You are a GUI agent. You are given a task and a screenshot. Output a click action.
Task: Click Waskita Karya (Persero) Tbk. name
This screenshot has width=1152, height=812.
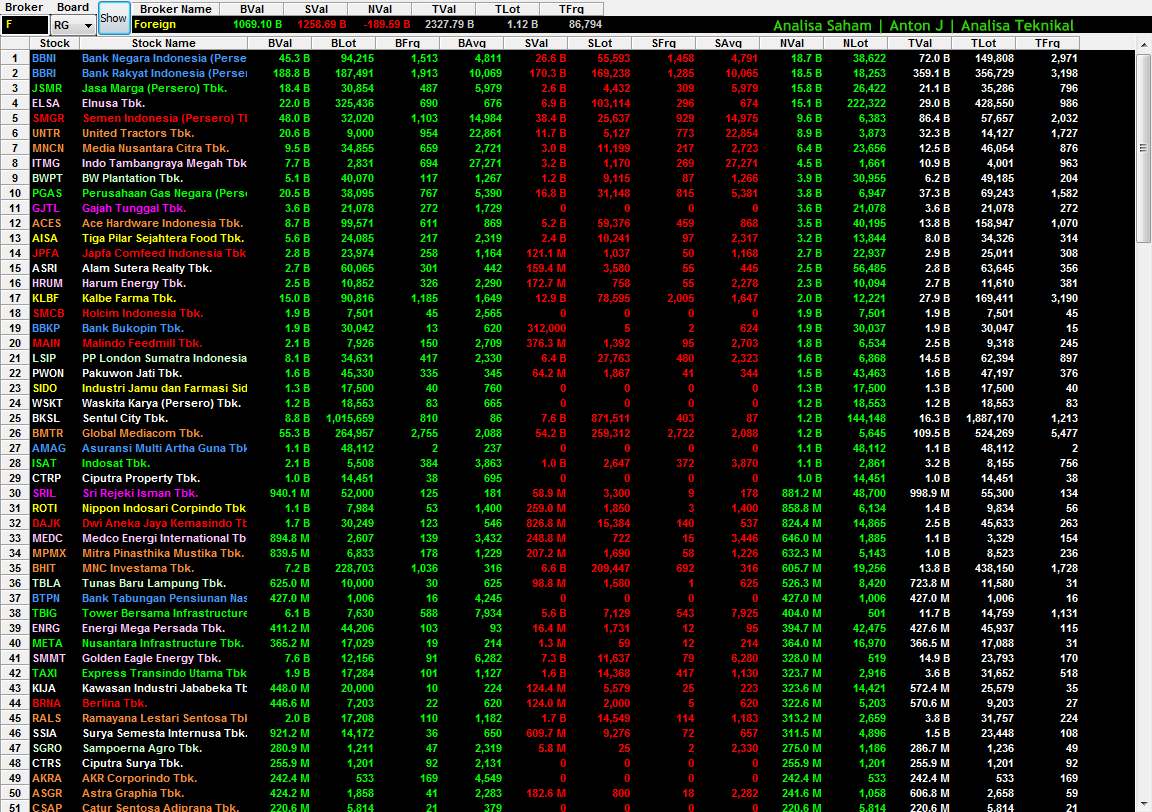[162, 403]
